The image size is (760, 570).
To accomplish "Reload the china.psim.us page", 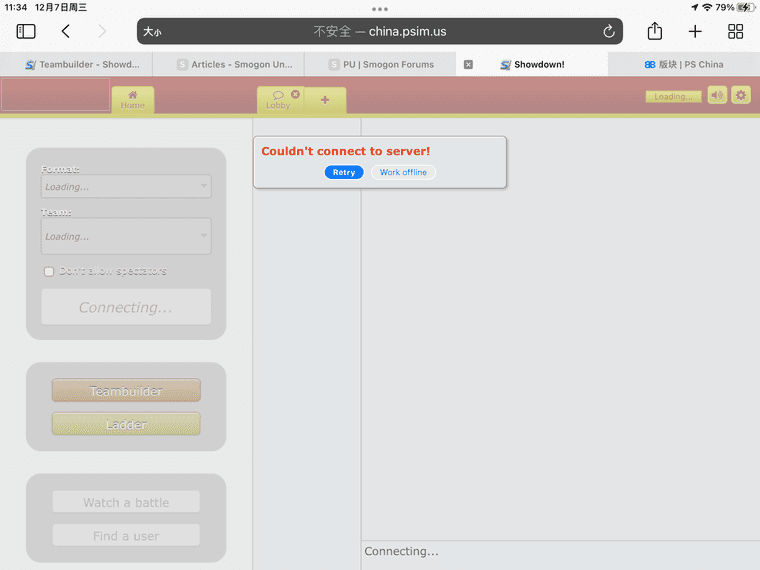I will (x=608, y=31).
